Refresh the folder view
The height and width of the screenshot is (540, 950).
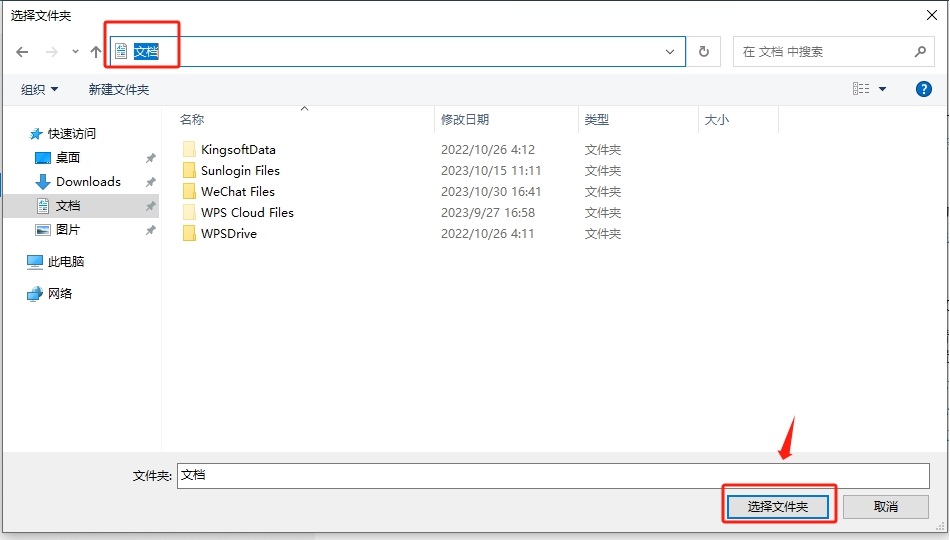click(704, 52)
